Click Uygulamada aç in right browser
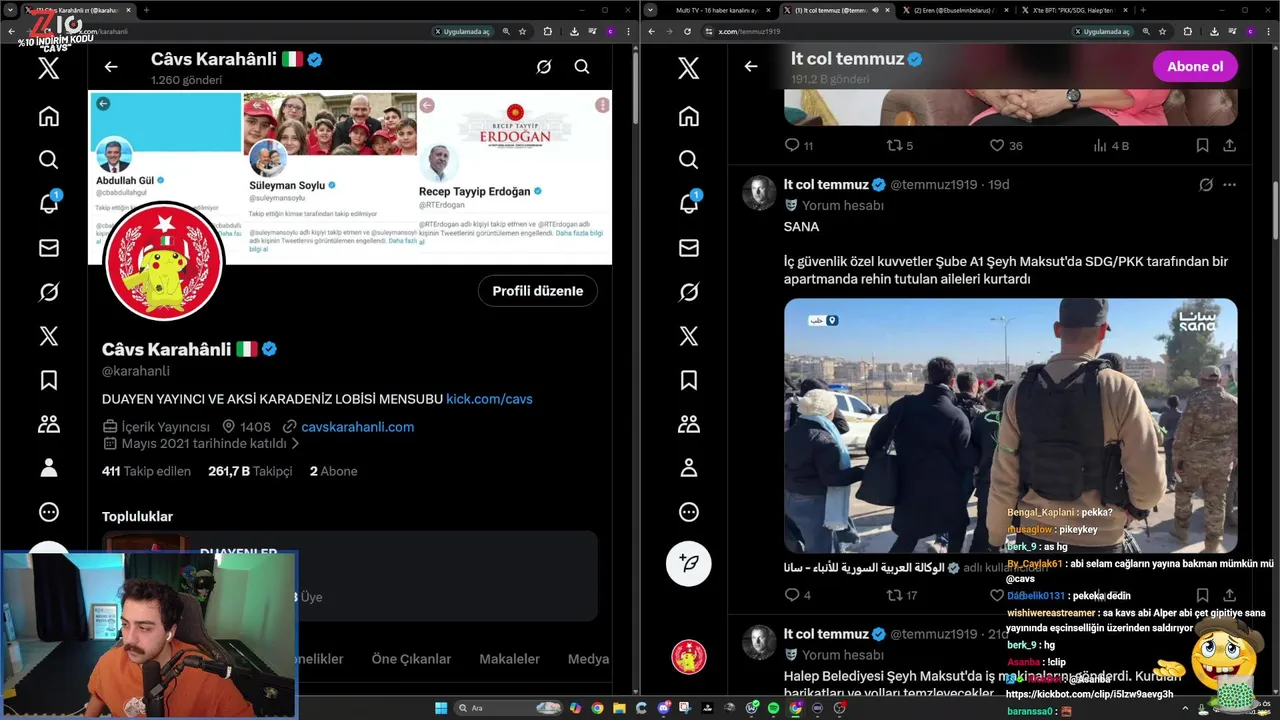The width and height of the screenshot is (1280, 720). click(x=1102, y=31)
